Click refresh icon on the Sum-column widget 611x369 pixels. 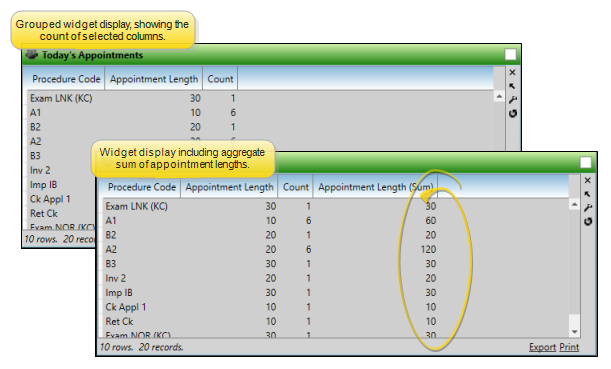[588, 221]
